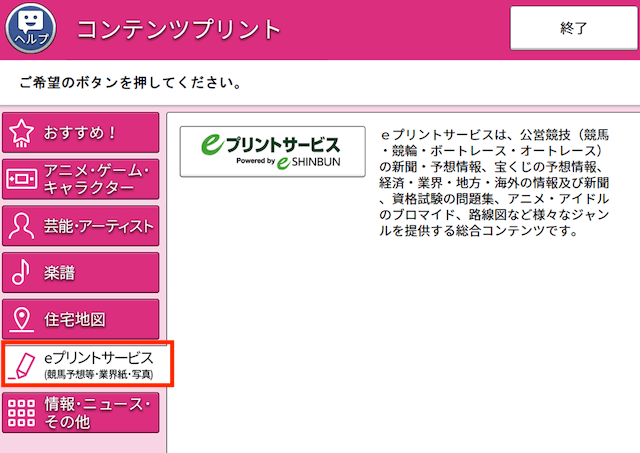This screenshot has height=453, width=640.
Task: Click the eプリントサービス description text
Action: pos(494,182)
